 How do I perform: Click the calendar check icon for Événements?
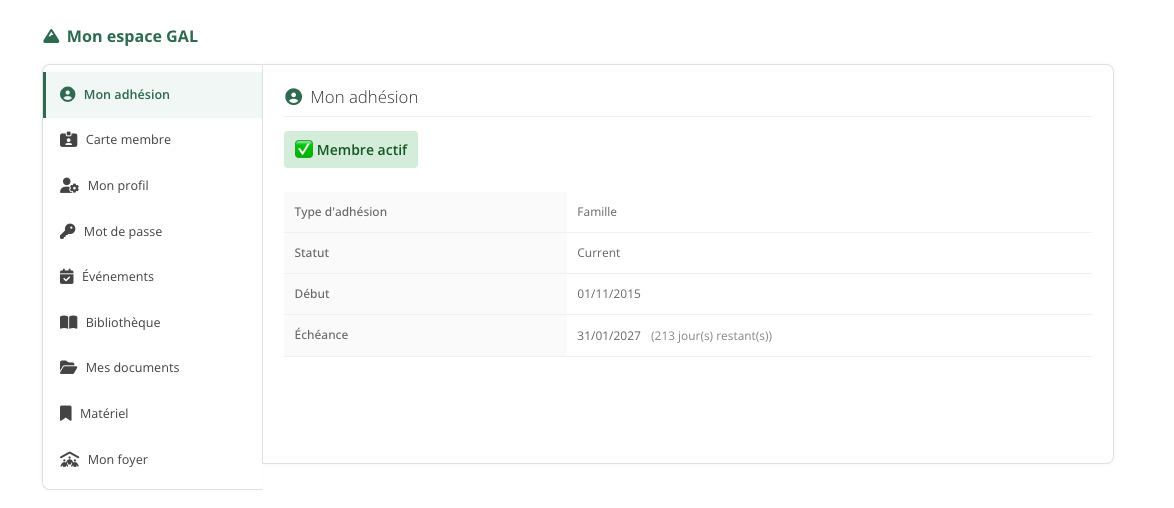[x=67, y=276]
